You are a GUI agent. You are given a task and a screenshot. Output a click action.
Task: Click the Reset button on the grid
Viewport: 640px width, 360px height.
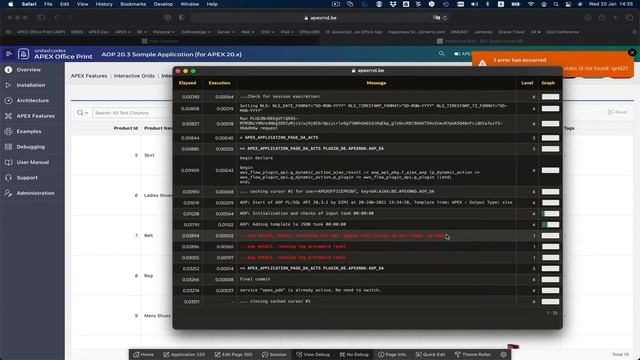618,112
